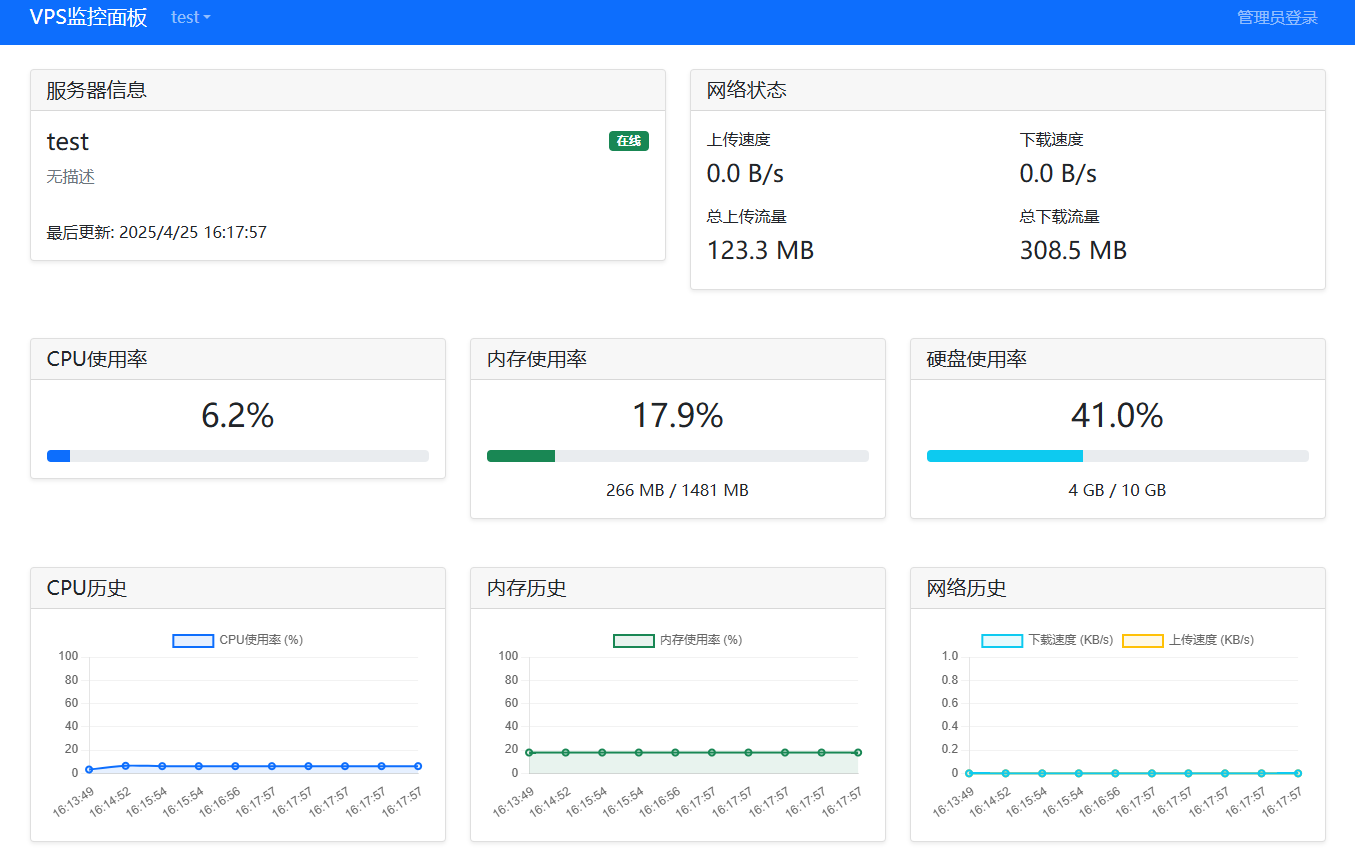
Task: Click the 服务器信息 card header
Action: point(348,90)
